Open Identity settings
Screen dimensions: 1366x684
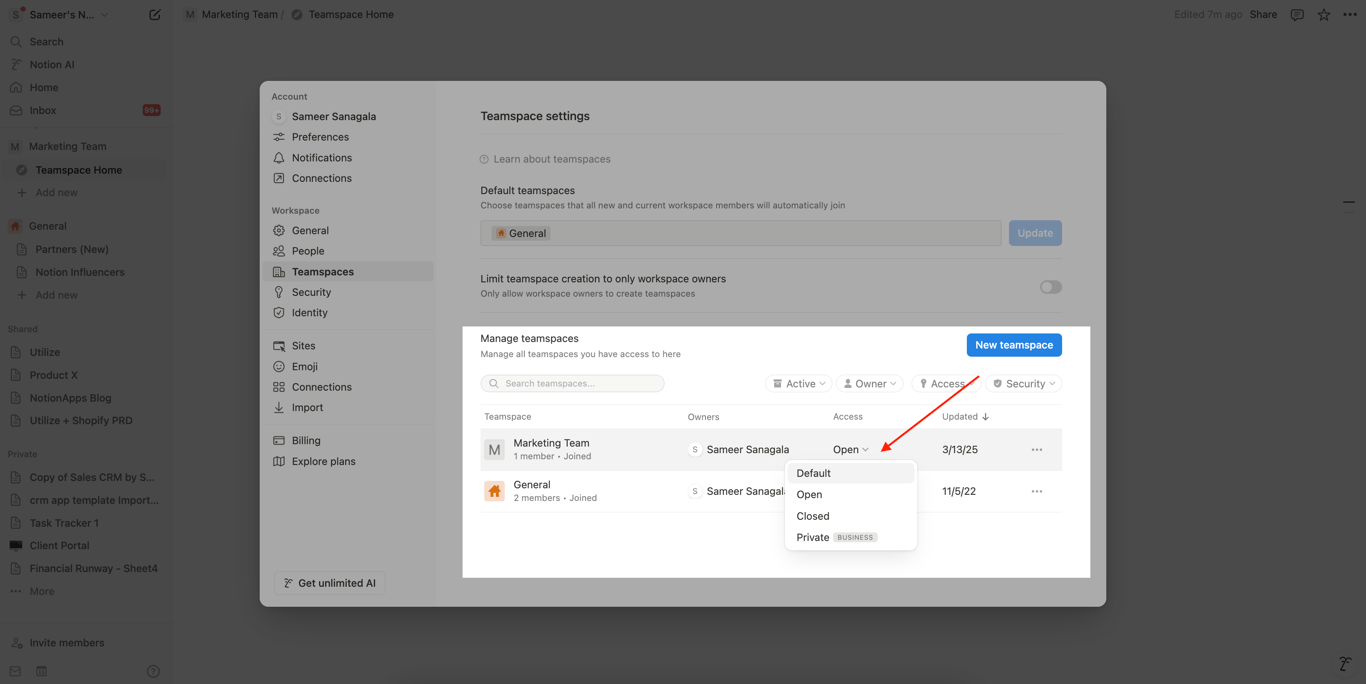(x=350, y=313)
